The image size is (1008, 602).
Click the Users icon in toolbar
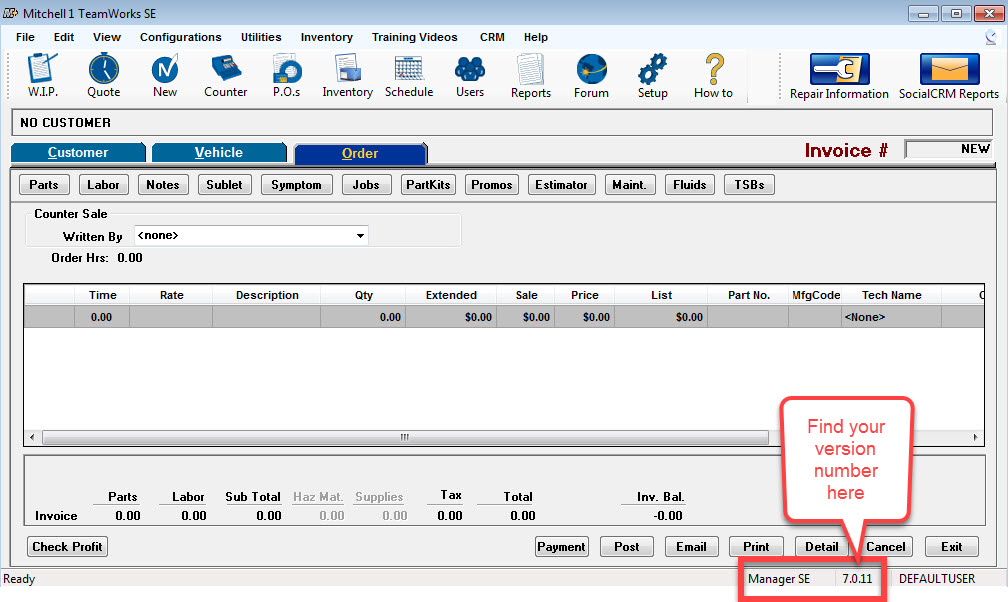pyautogui.click(x=470, y=75)
